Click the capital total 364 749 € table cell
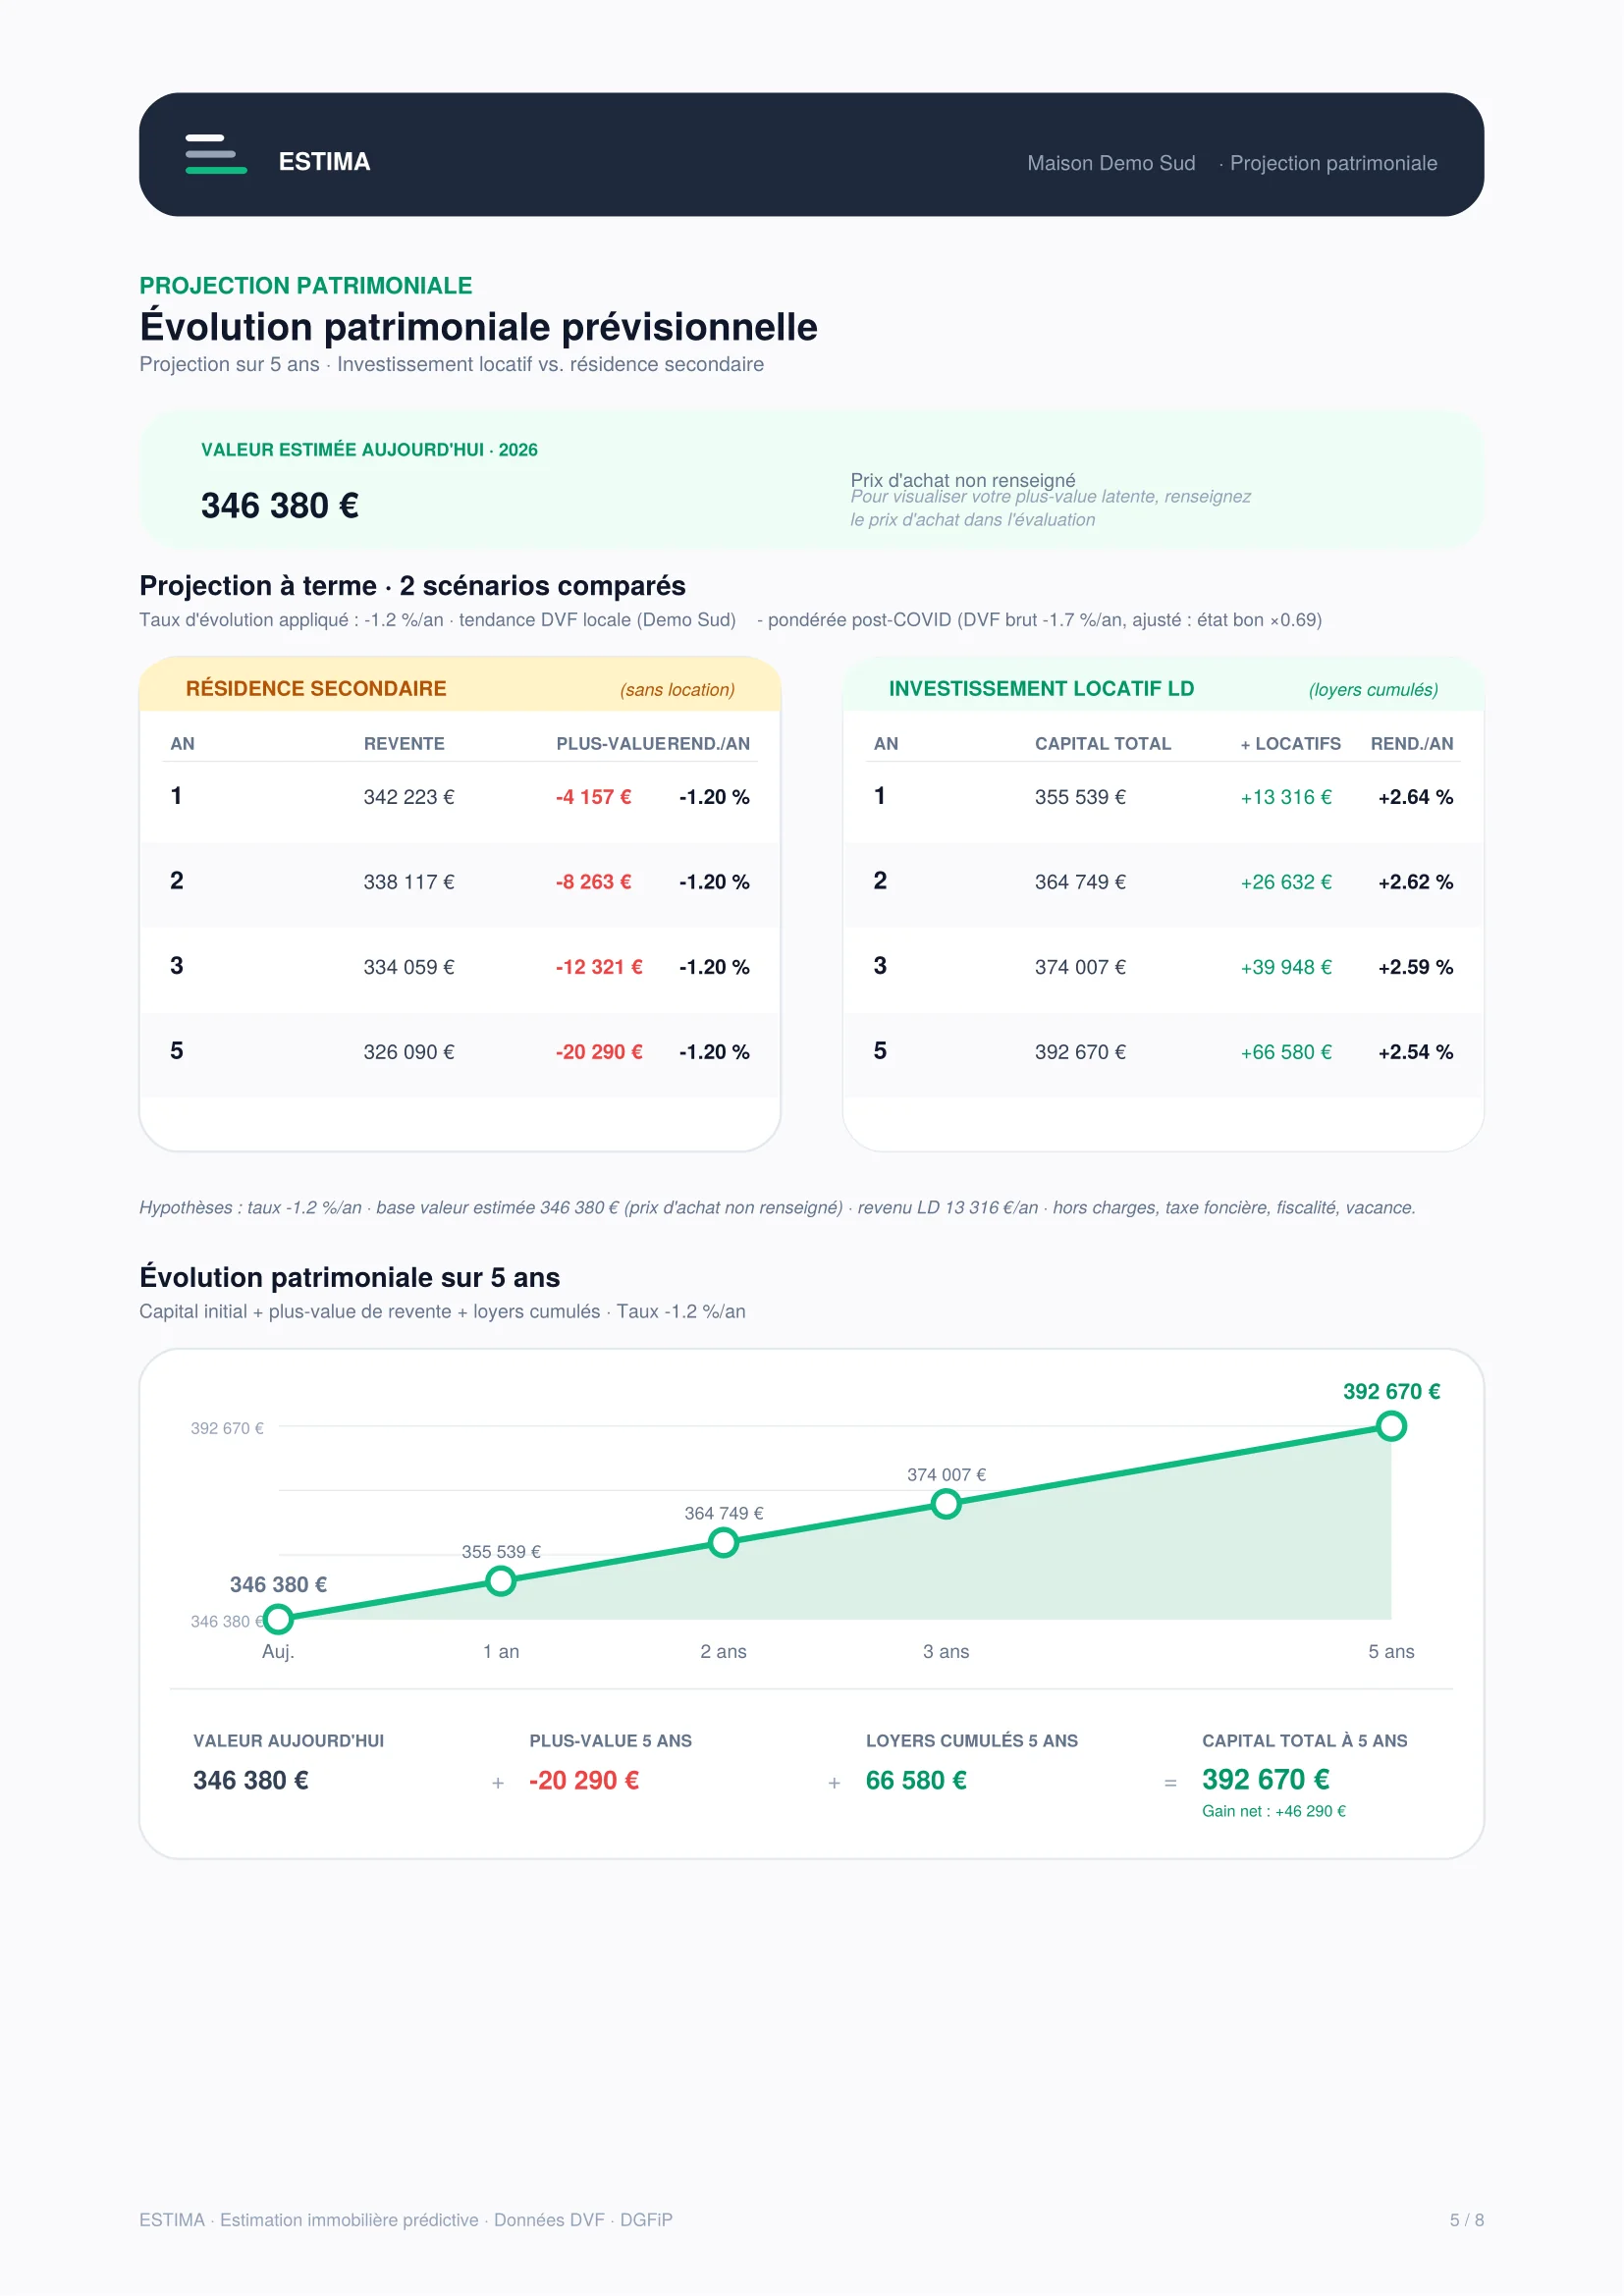This screenshot has width=1624, height=2296. tap(1080, 882)
